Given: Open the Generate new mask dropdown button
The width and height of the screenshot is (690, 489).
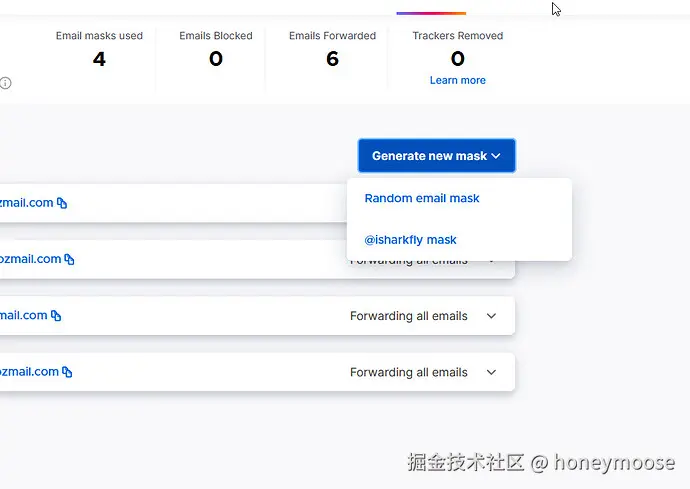Looking at the screenshot, I should pos(437,156).
